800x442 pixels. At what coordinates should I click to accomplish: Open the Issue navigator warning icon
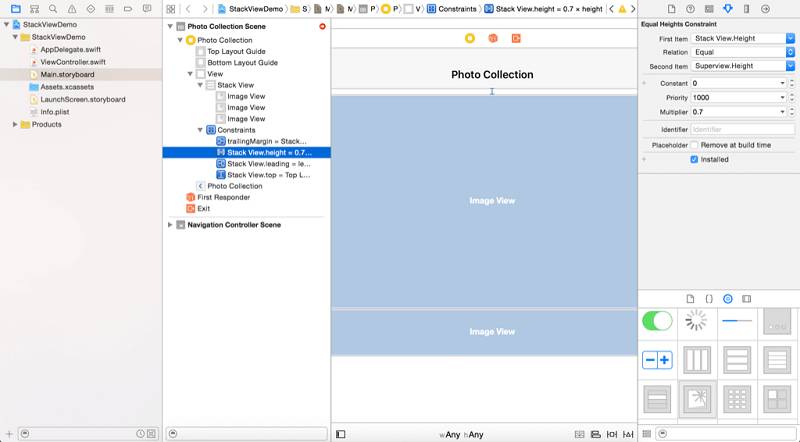72,9
